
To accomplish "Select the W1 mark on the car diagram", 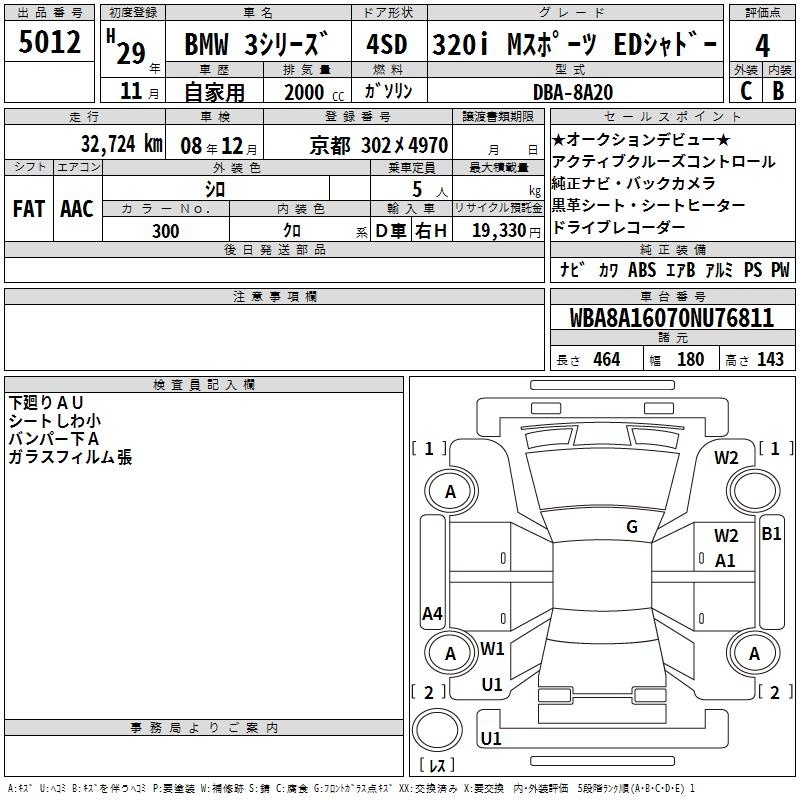I will 492,649.
